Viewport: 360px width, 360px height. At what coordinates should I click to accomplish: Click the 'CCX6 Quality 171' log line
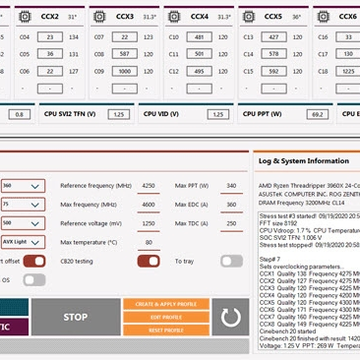310,310
